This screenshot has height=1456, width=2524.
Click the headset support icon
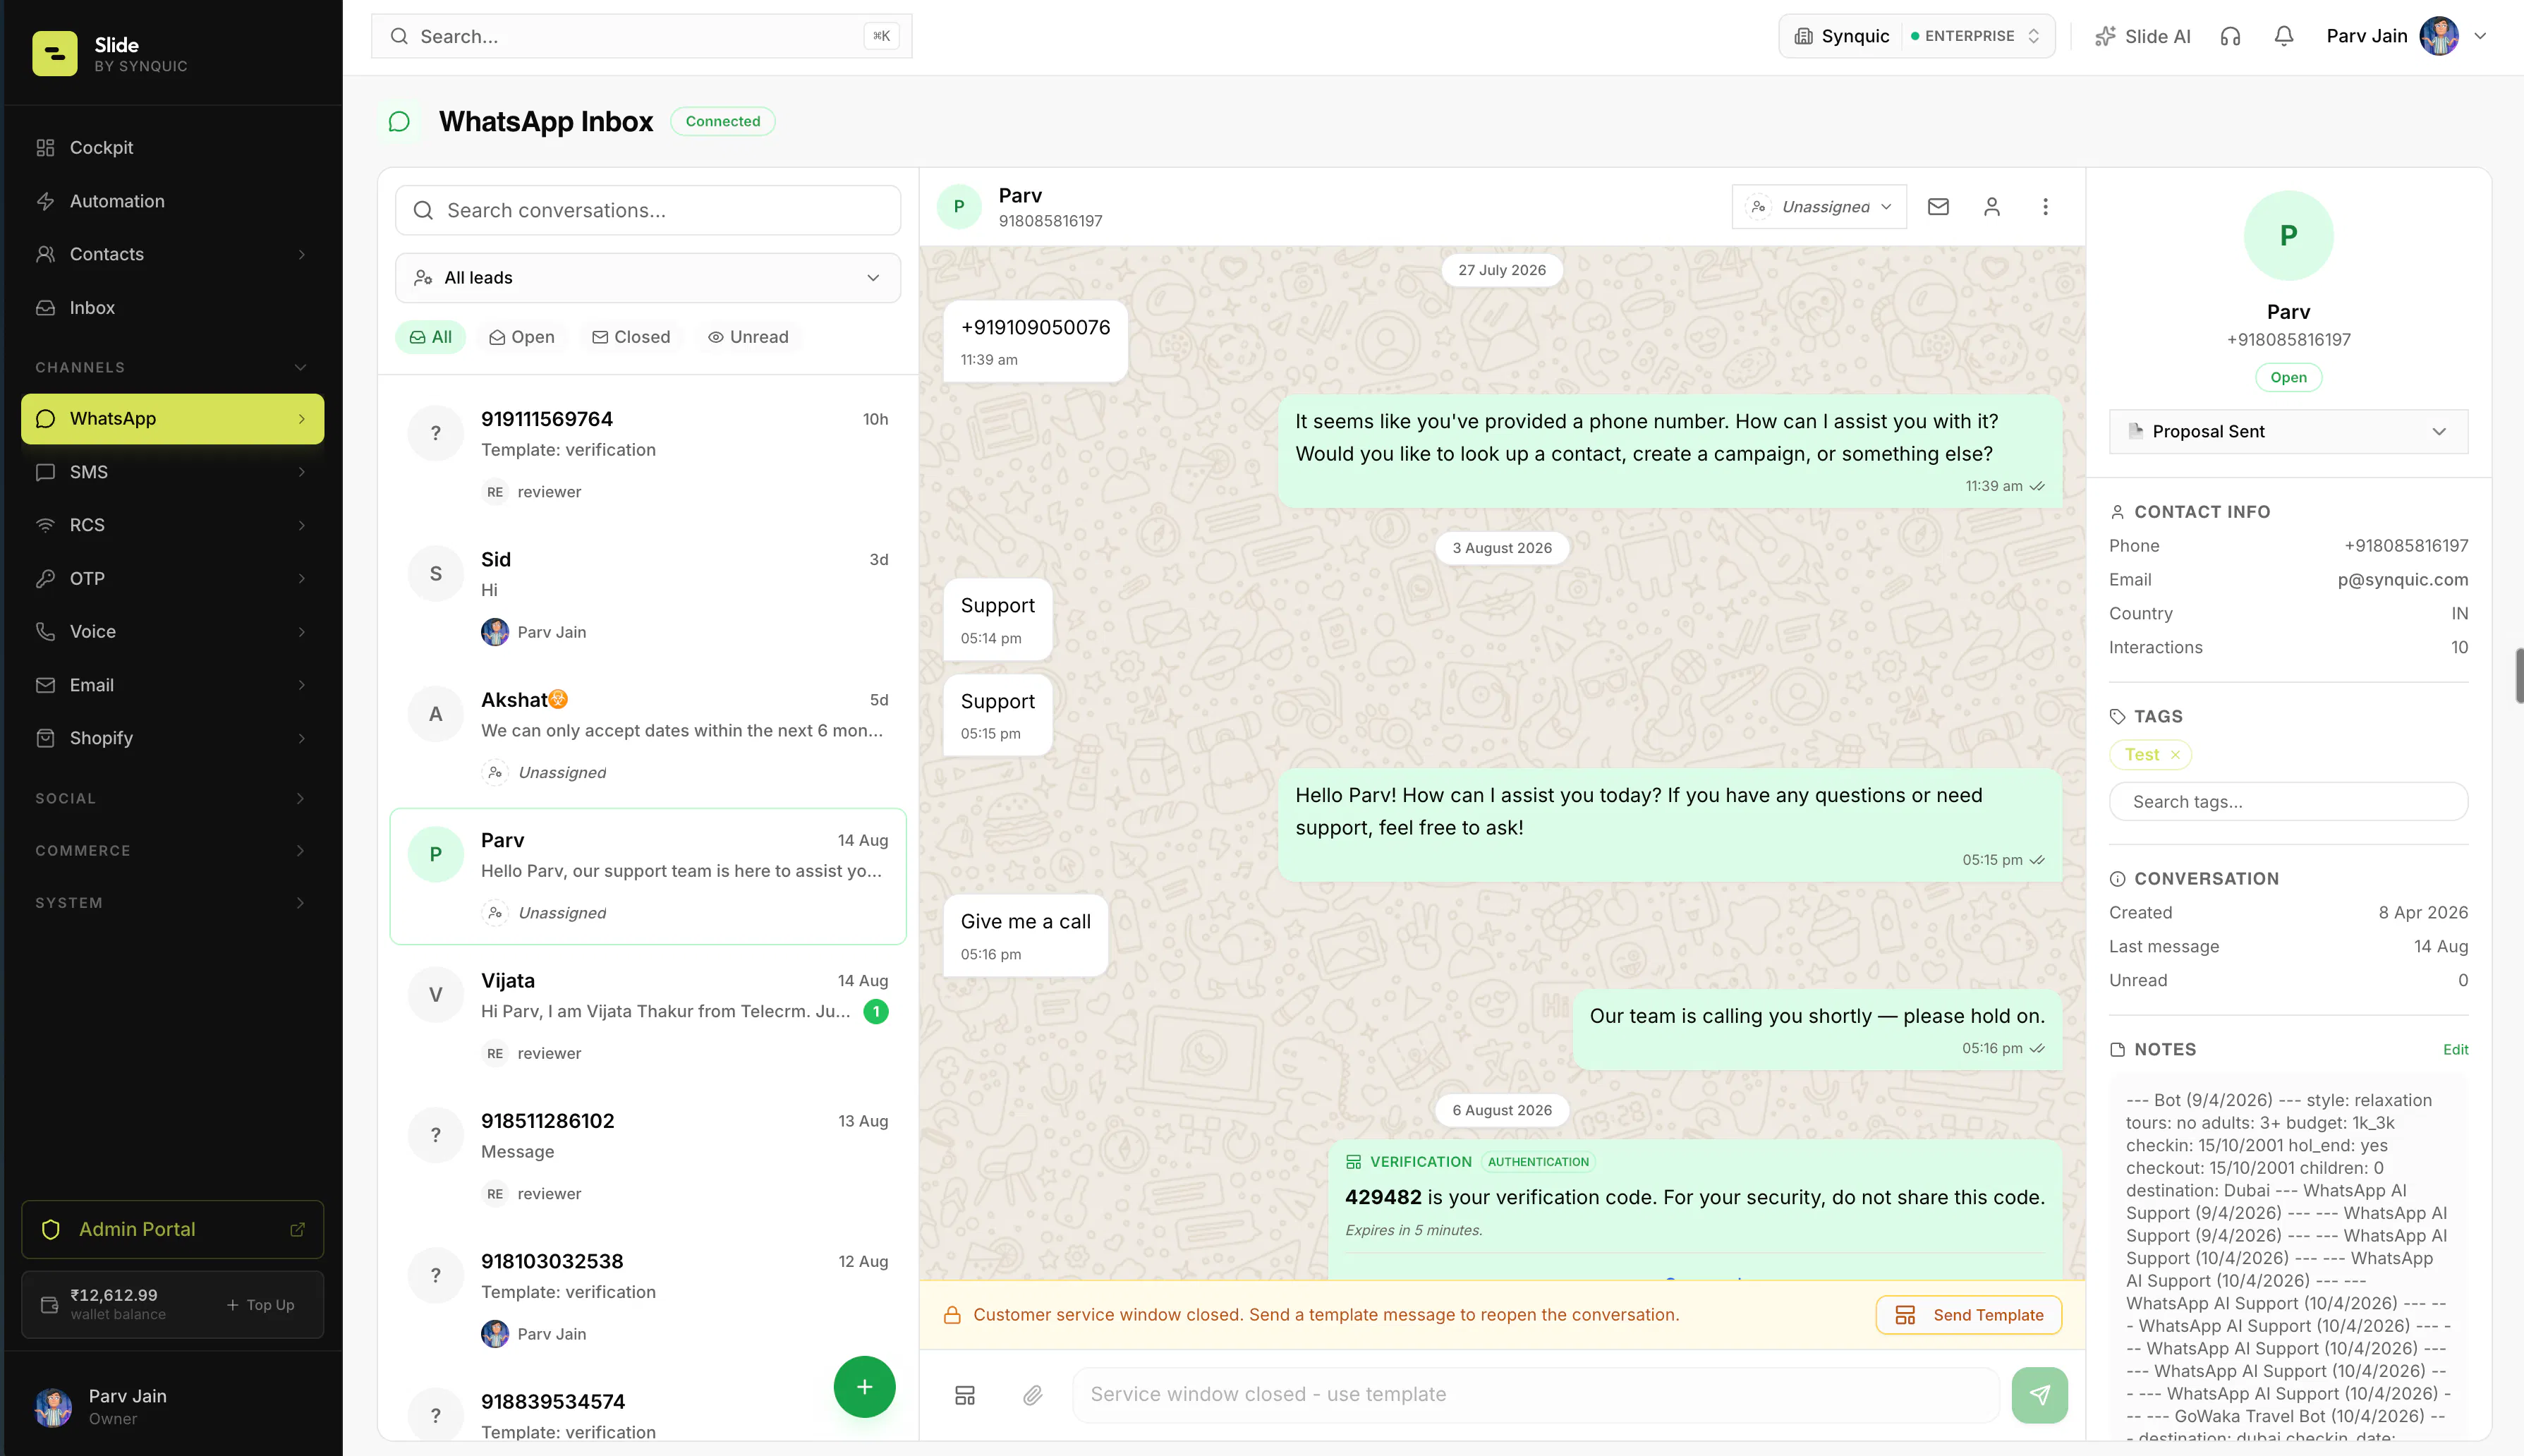tap(2230, 36)
